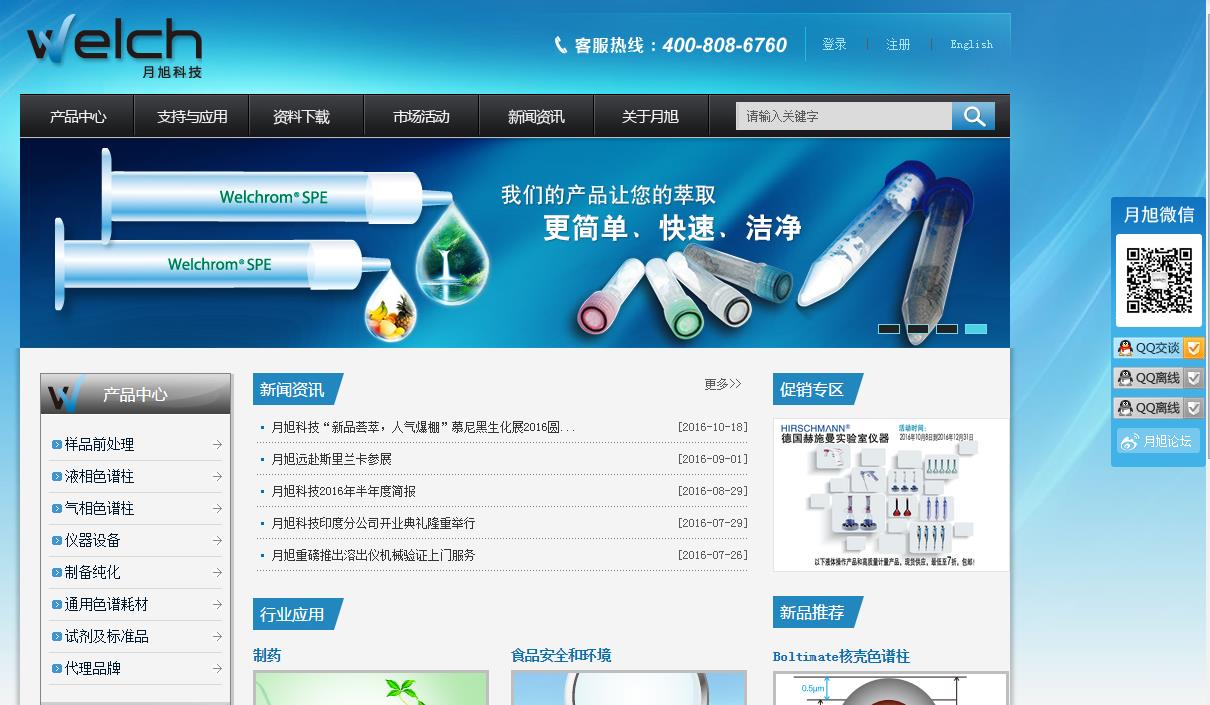Open Hirschmann promotion image
The height and width of the screenshot is (705, 1210).
pos(891,495)
